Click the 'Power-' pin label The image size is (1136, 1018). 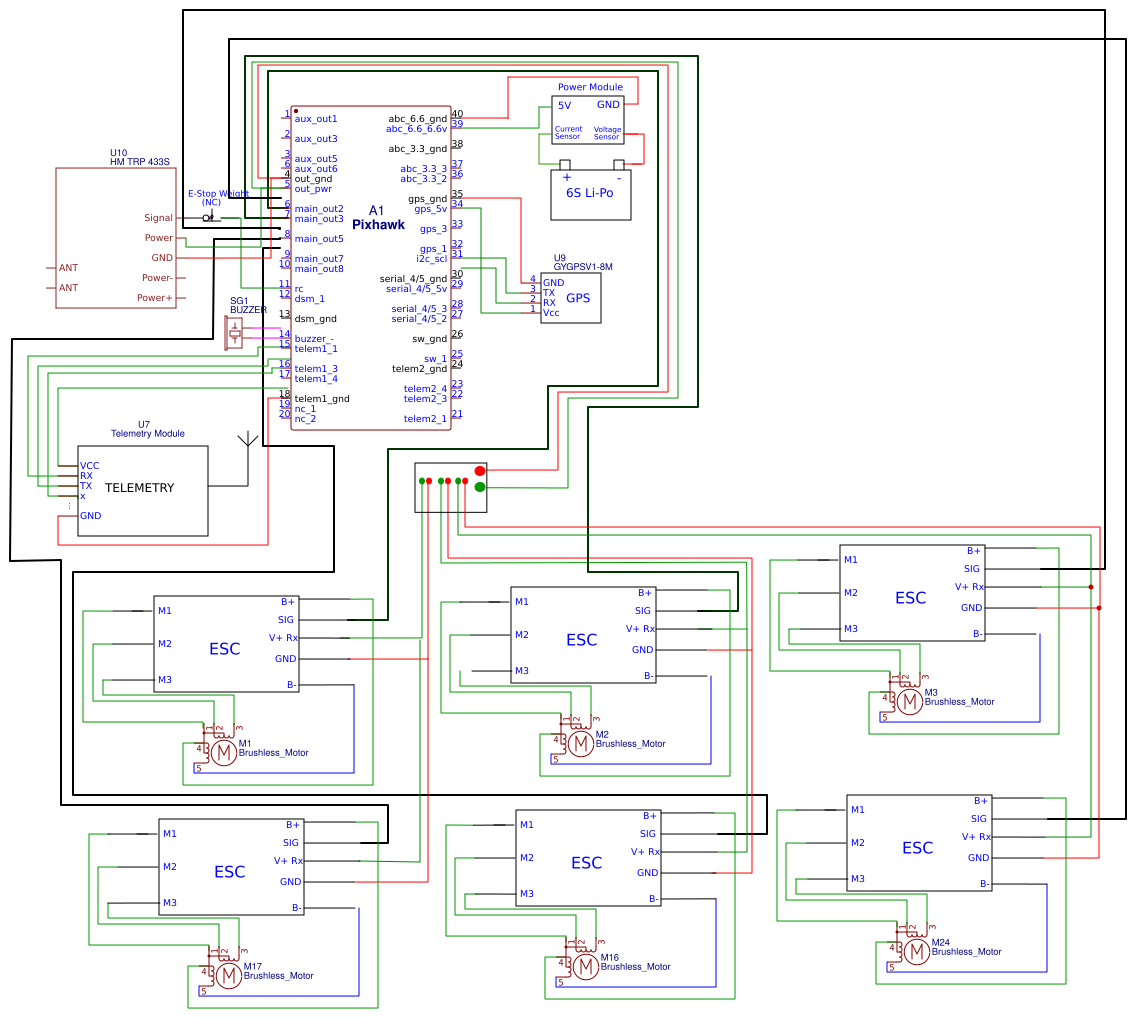click(x=157, y=278)
